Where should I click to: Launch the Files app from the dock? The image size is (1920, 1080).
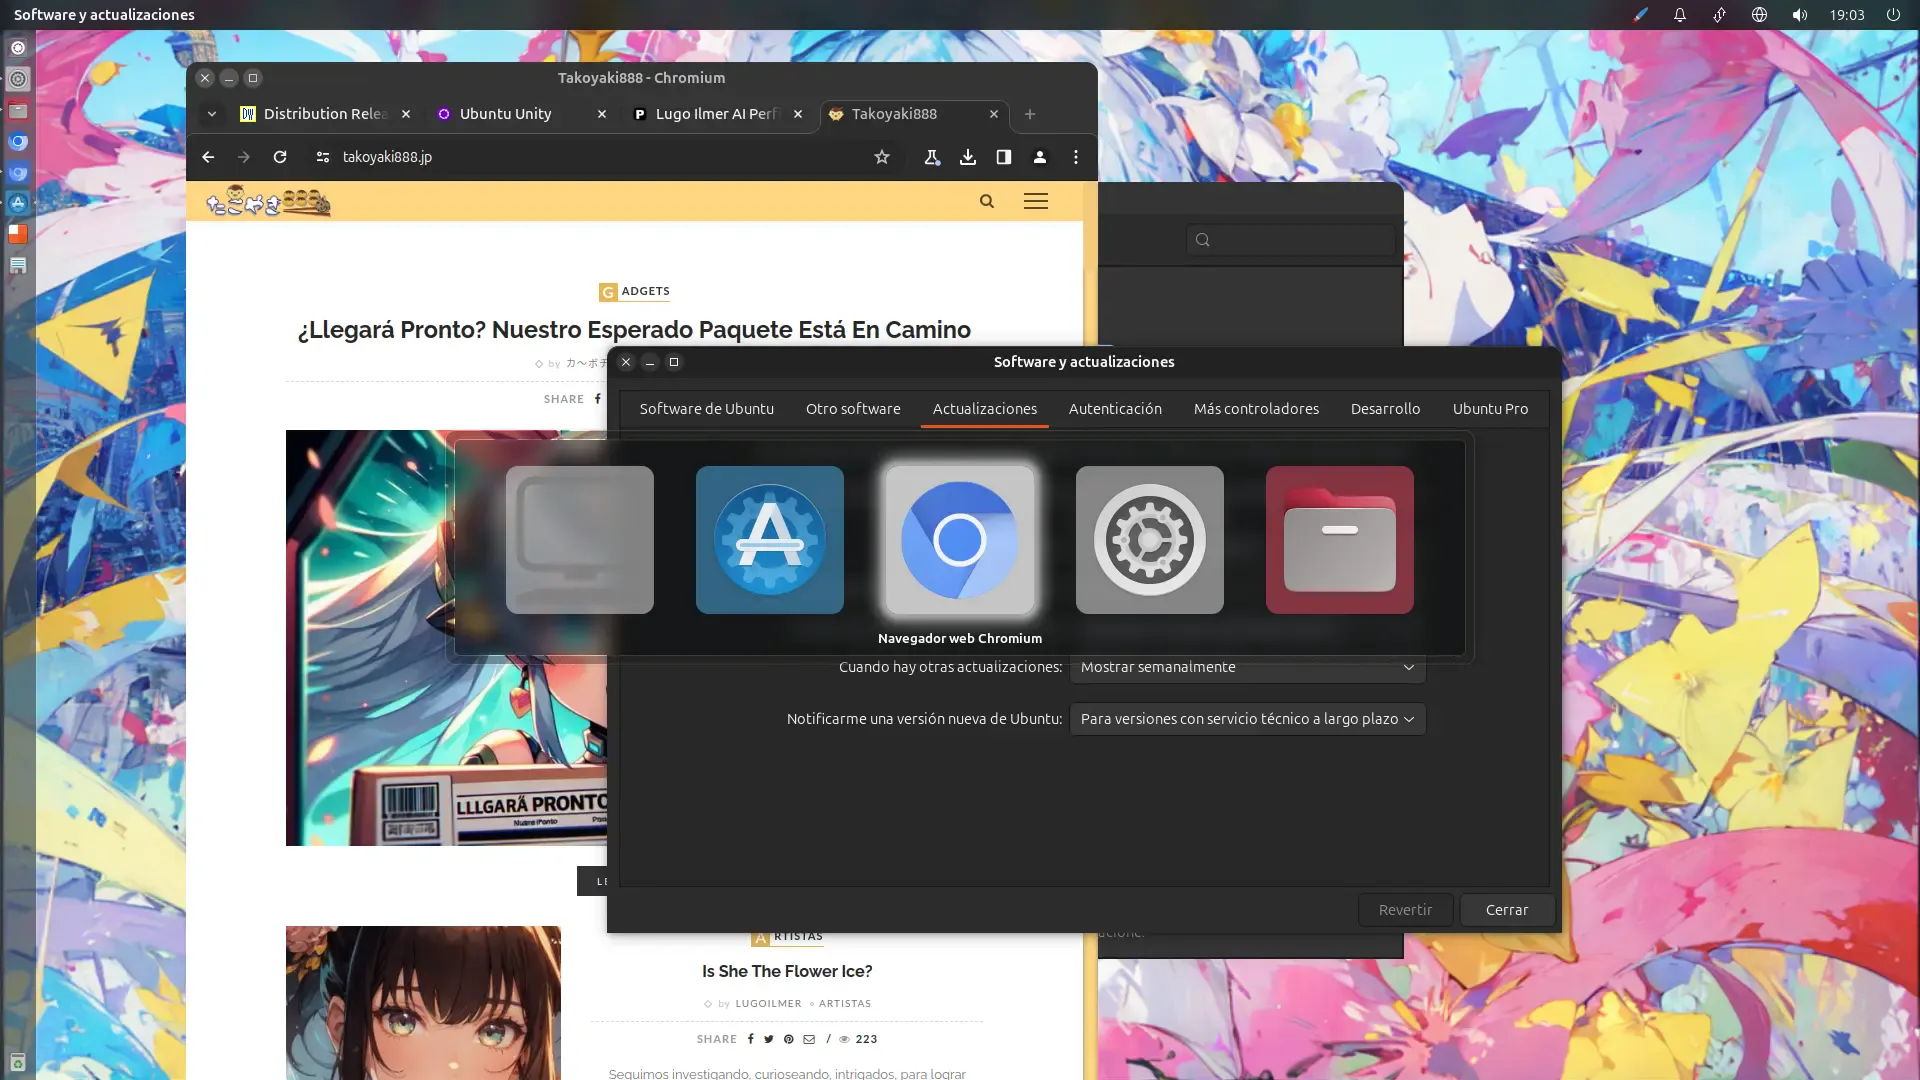click(18, 111)
